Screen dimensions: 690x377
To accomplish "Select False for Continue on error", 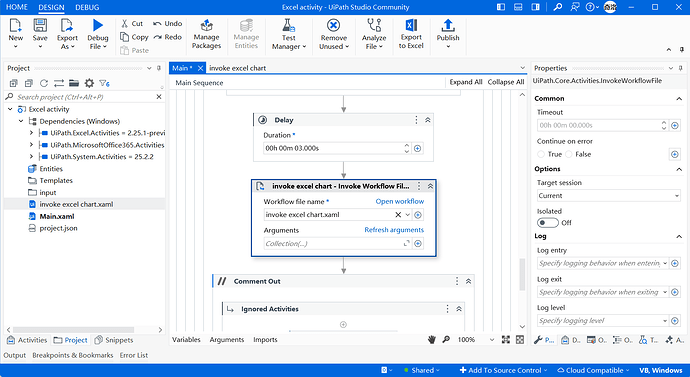I will click(569, 154).
